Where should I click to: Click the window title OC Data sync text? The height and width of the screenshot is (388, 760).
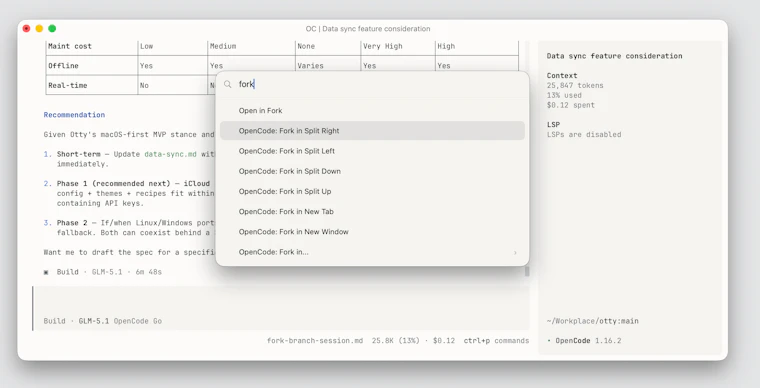[368, 29]
